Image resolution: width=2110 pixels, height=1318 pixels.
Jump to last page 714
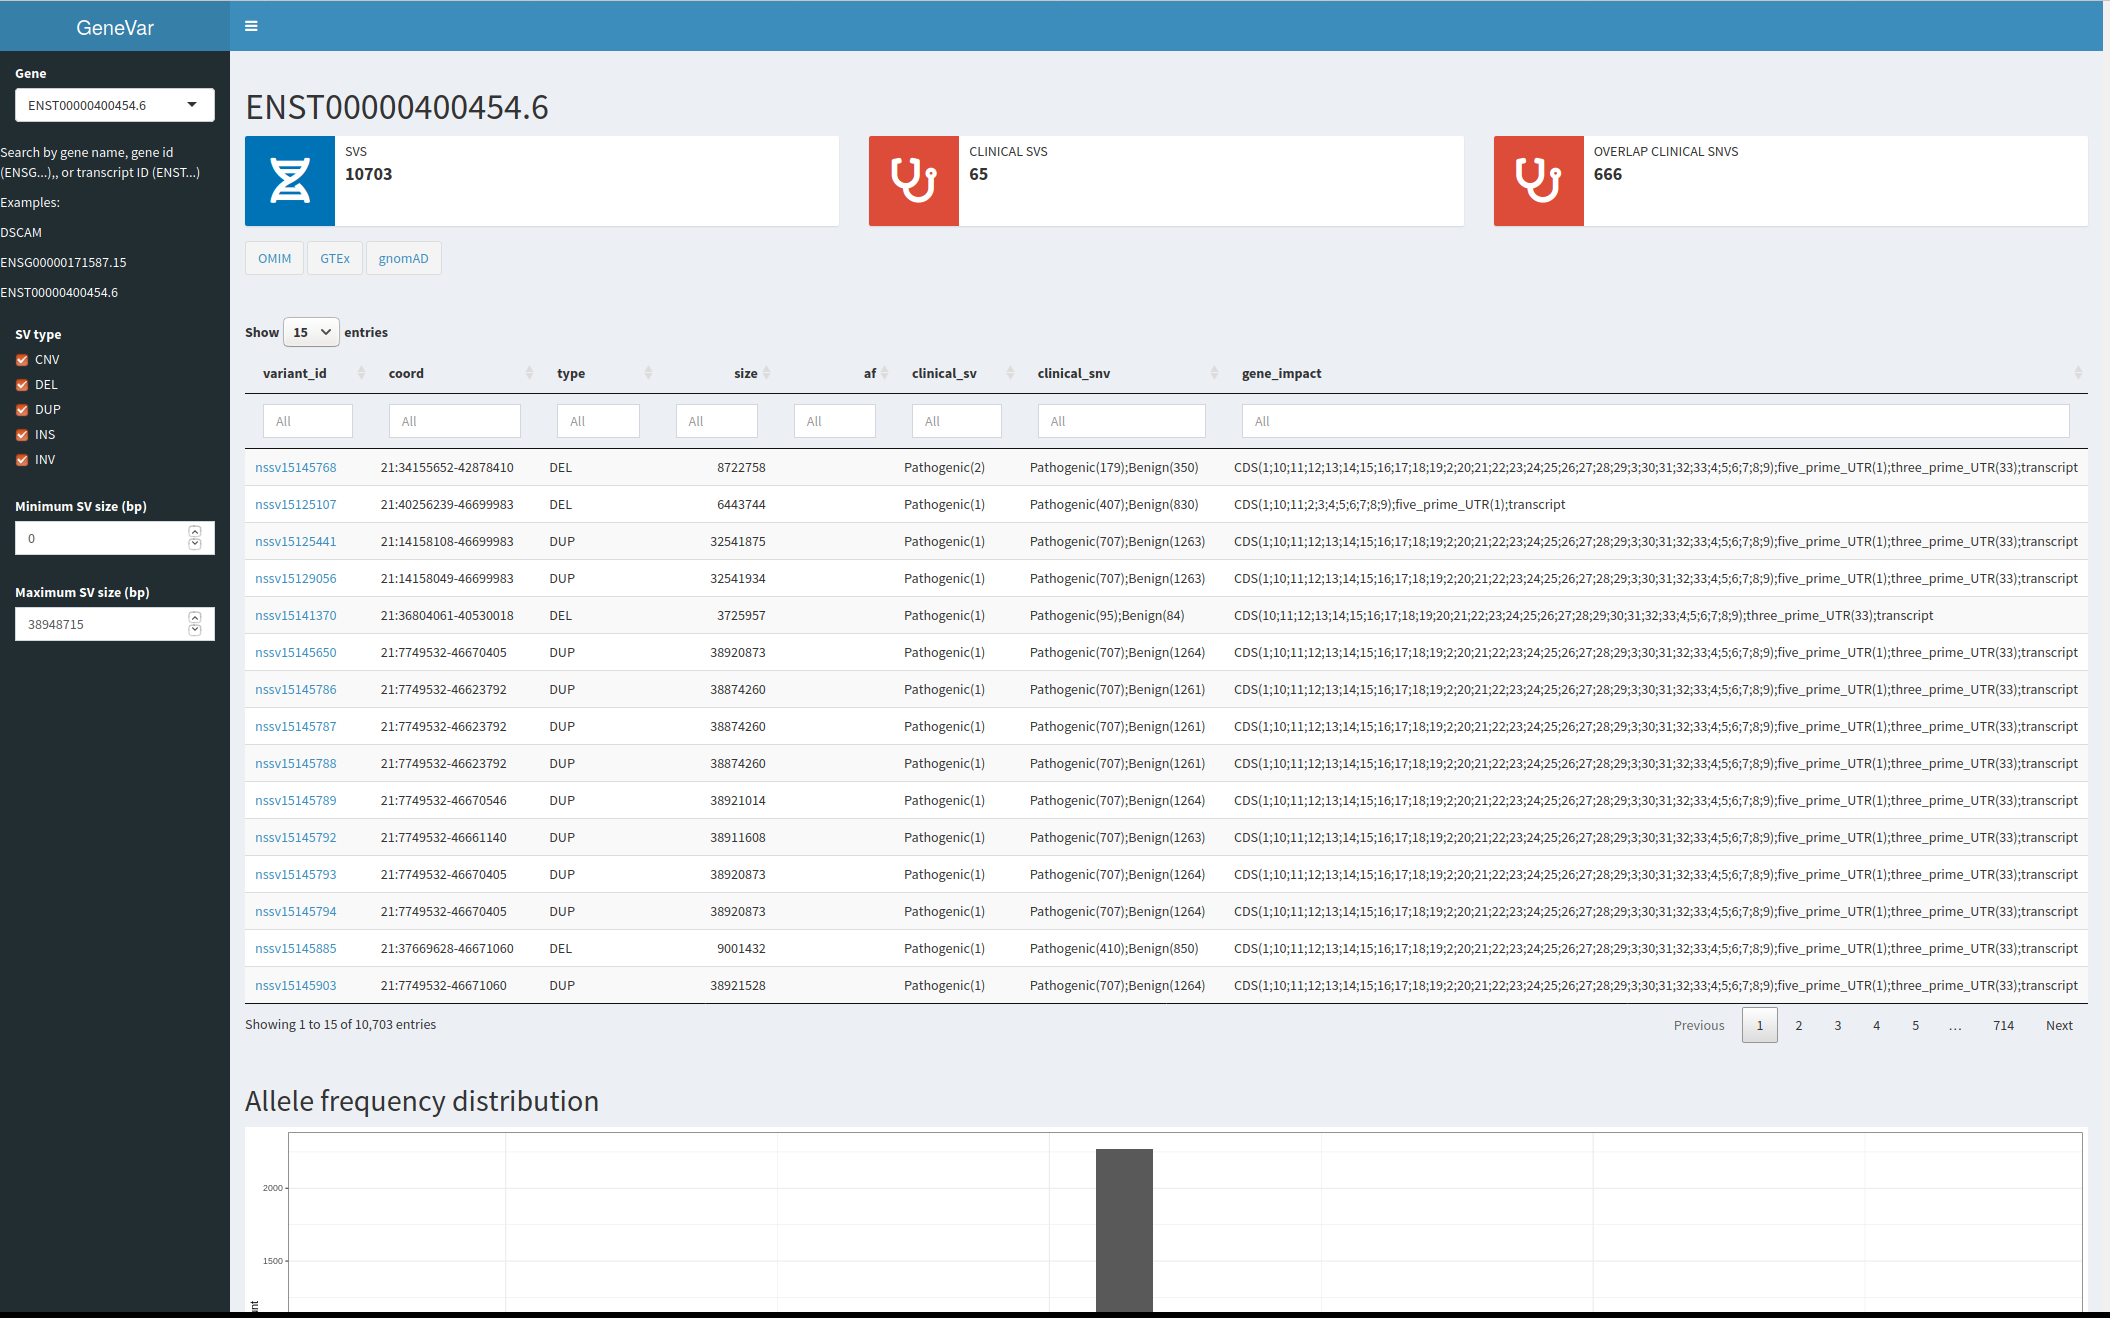click(2003, 1025)
